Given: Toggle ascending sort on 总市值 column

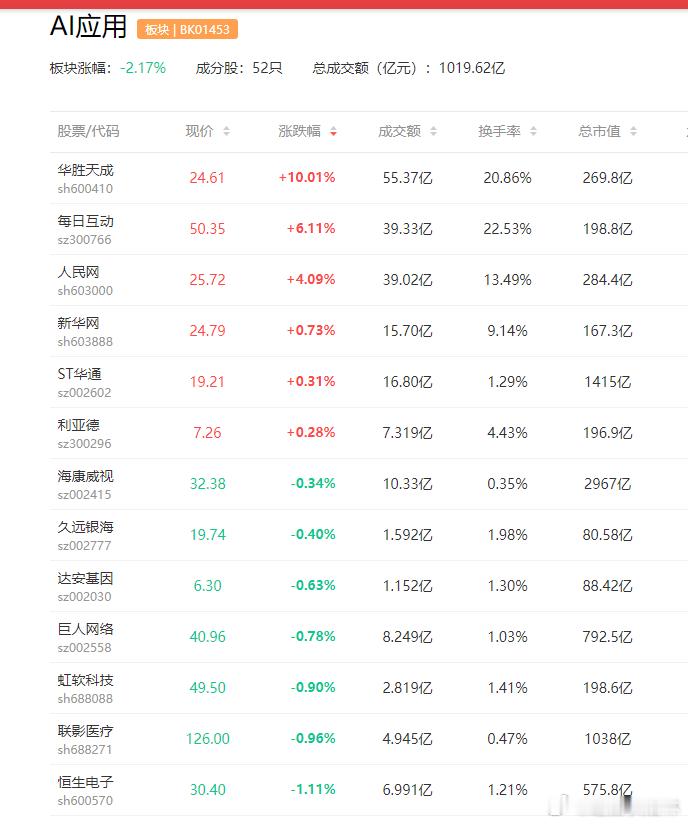Looking at the screenshot, I should coord(634,127).
